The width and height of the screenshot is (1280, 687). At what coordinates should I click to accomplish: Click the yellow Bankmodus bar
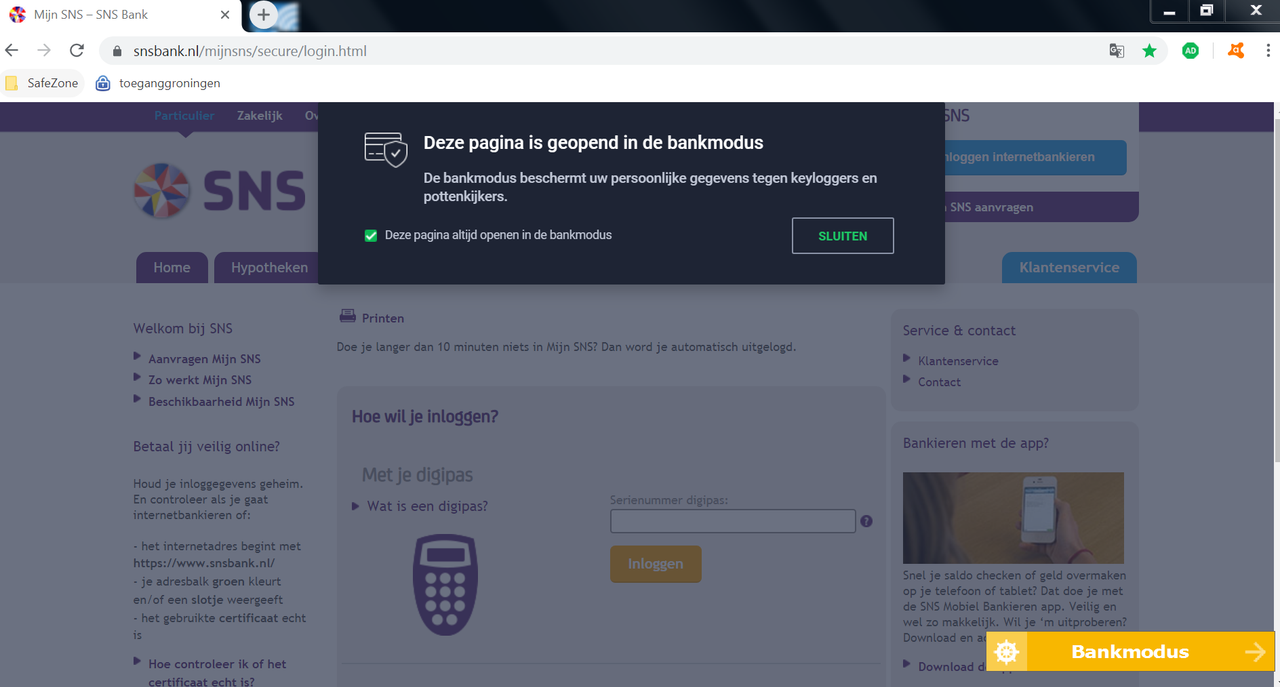coord(1130,652)
